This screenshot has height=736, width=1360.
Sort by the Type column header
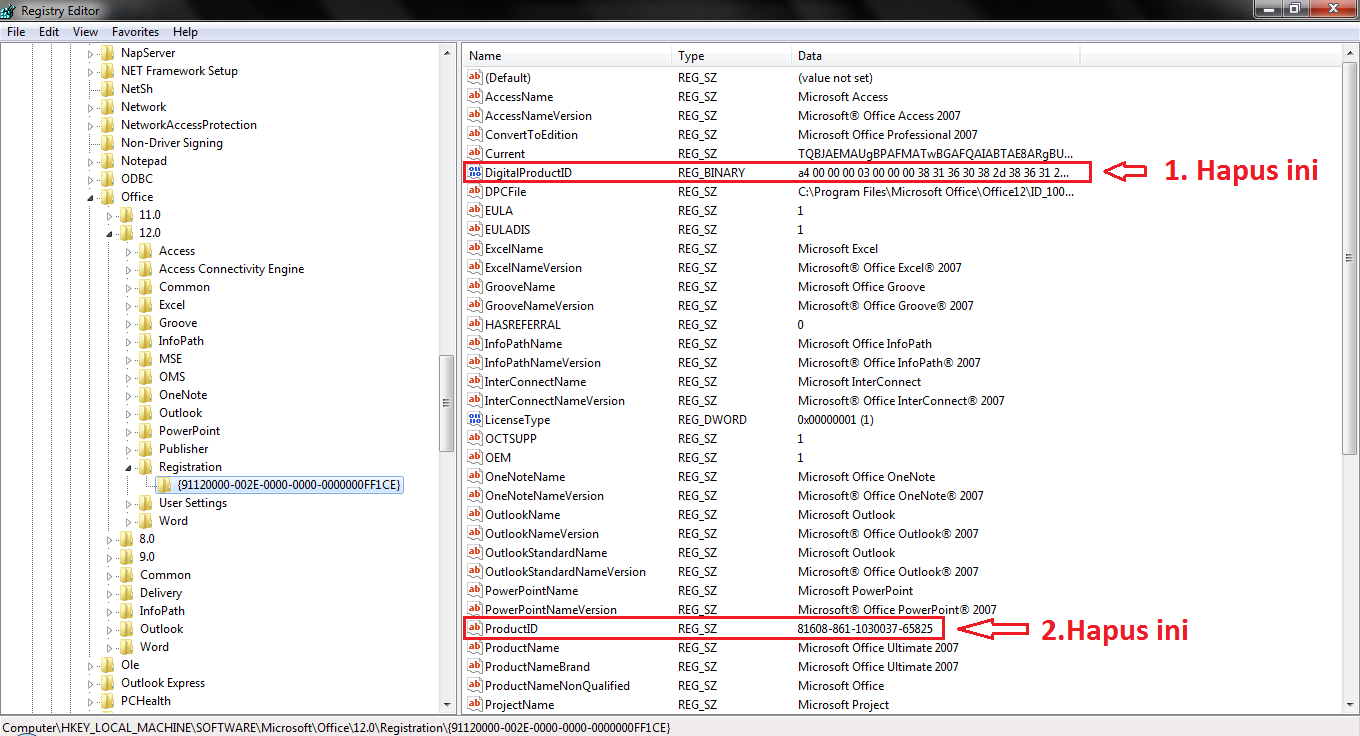(731, 56)
